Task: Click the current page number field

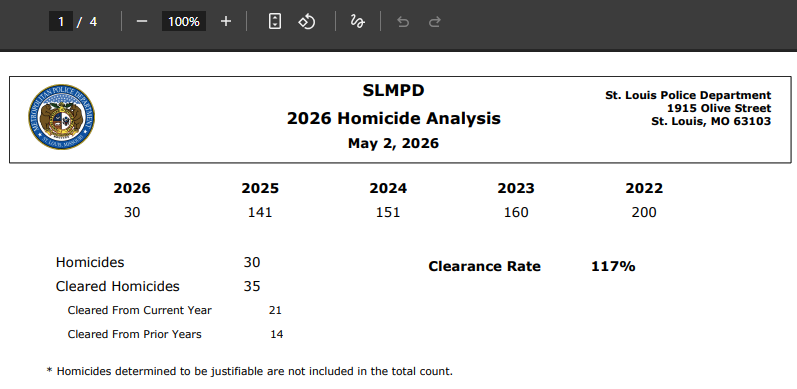Action: 61,21
